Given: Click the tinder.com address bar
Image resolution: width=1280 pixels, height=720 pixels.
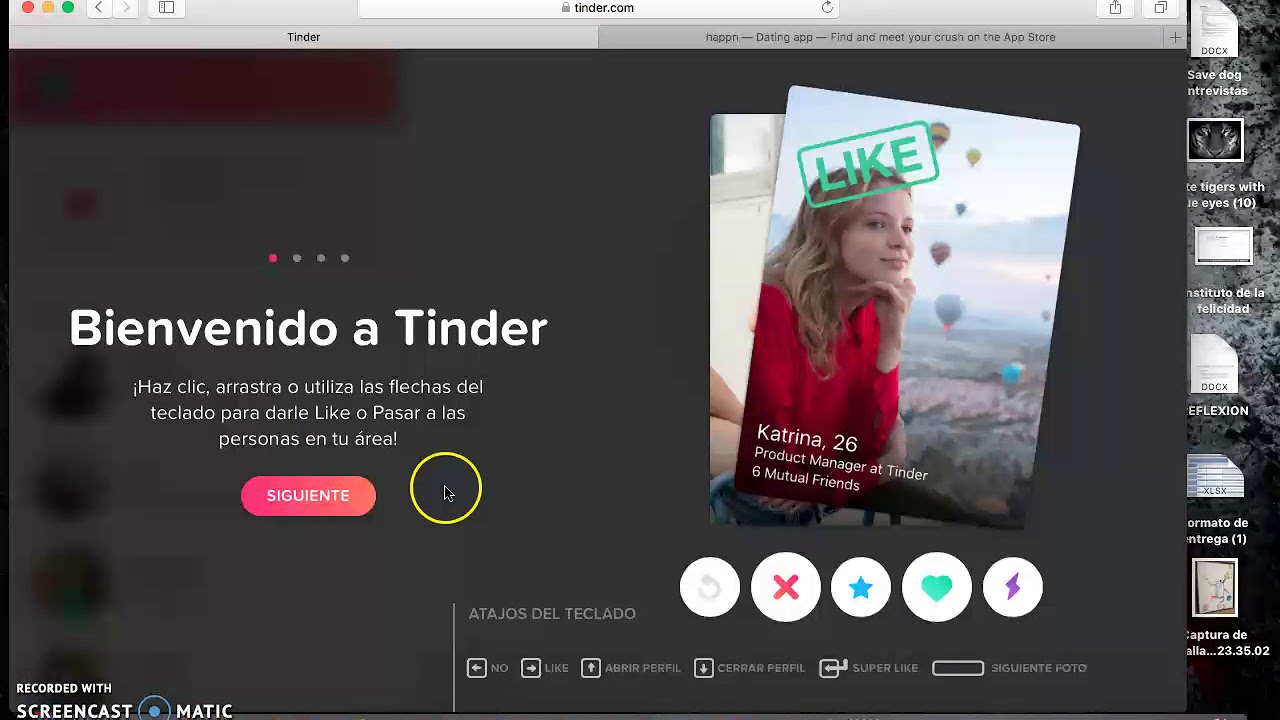Looking at the screenshot, I should pyautogui.click(x=598, y=8).
